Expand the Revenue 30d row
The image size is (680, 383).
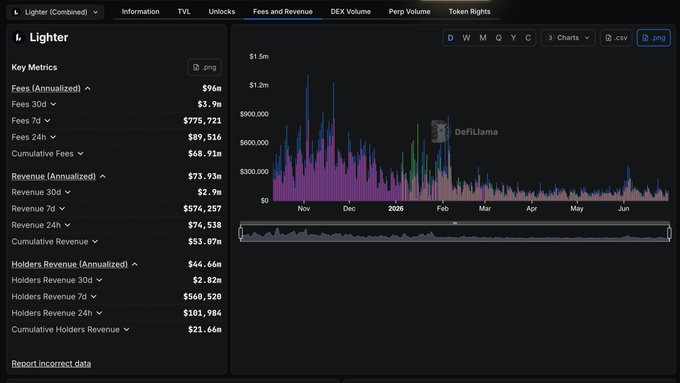[x=68, y=193]
